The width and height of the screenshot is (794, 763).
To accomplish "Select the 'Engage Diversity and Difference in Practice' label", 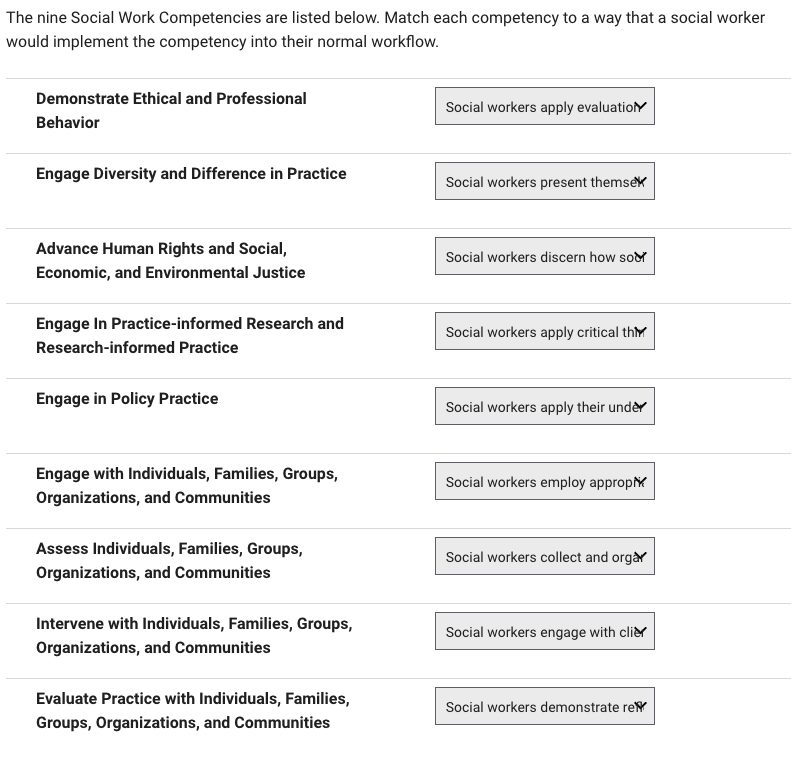I will pos(191,174).
